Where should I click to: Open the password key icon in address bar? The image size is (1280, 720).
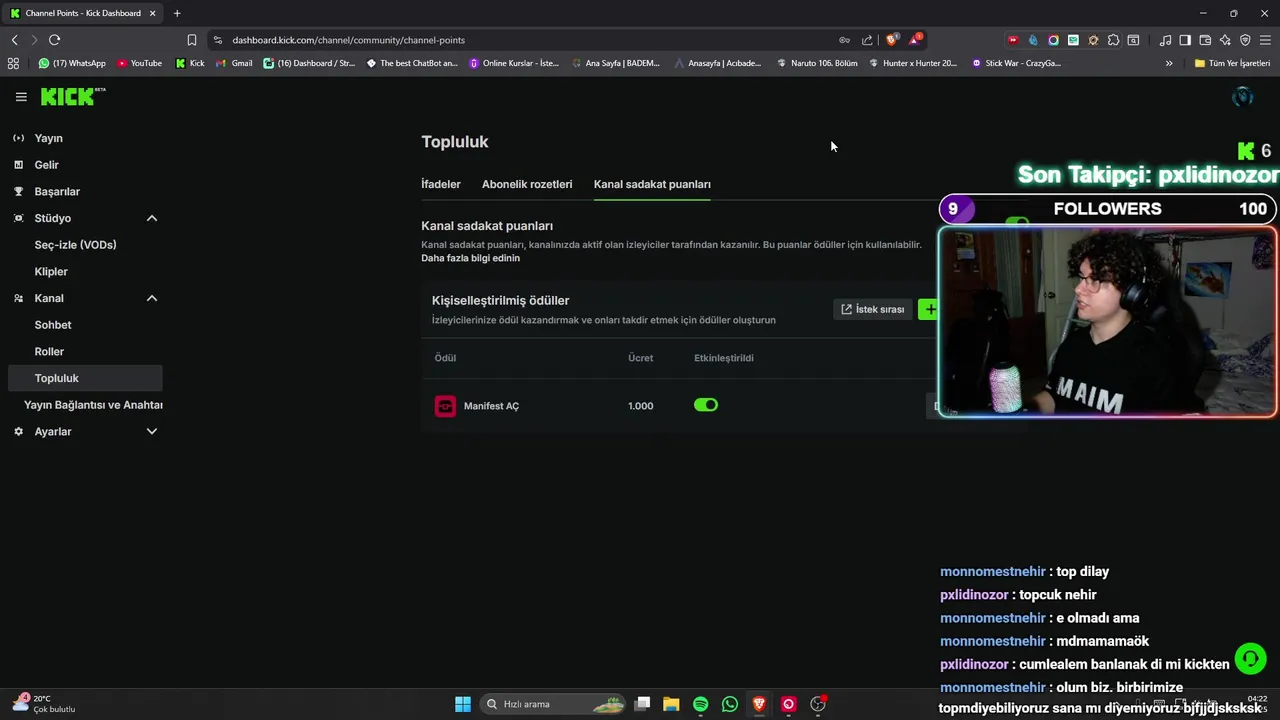pyautogui.click(x=844, y=40)
